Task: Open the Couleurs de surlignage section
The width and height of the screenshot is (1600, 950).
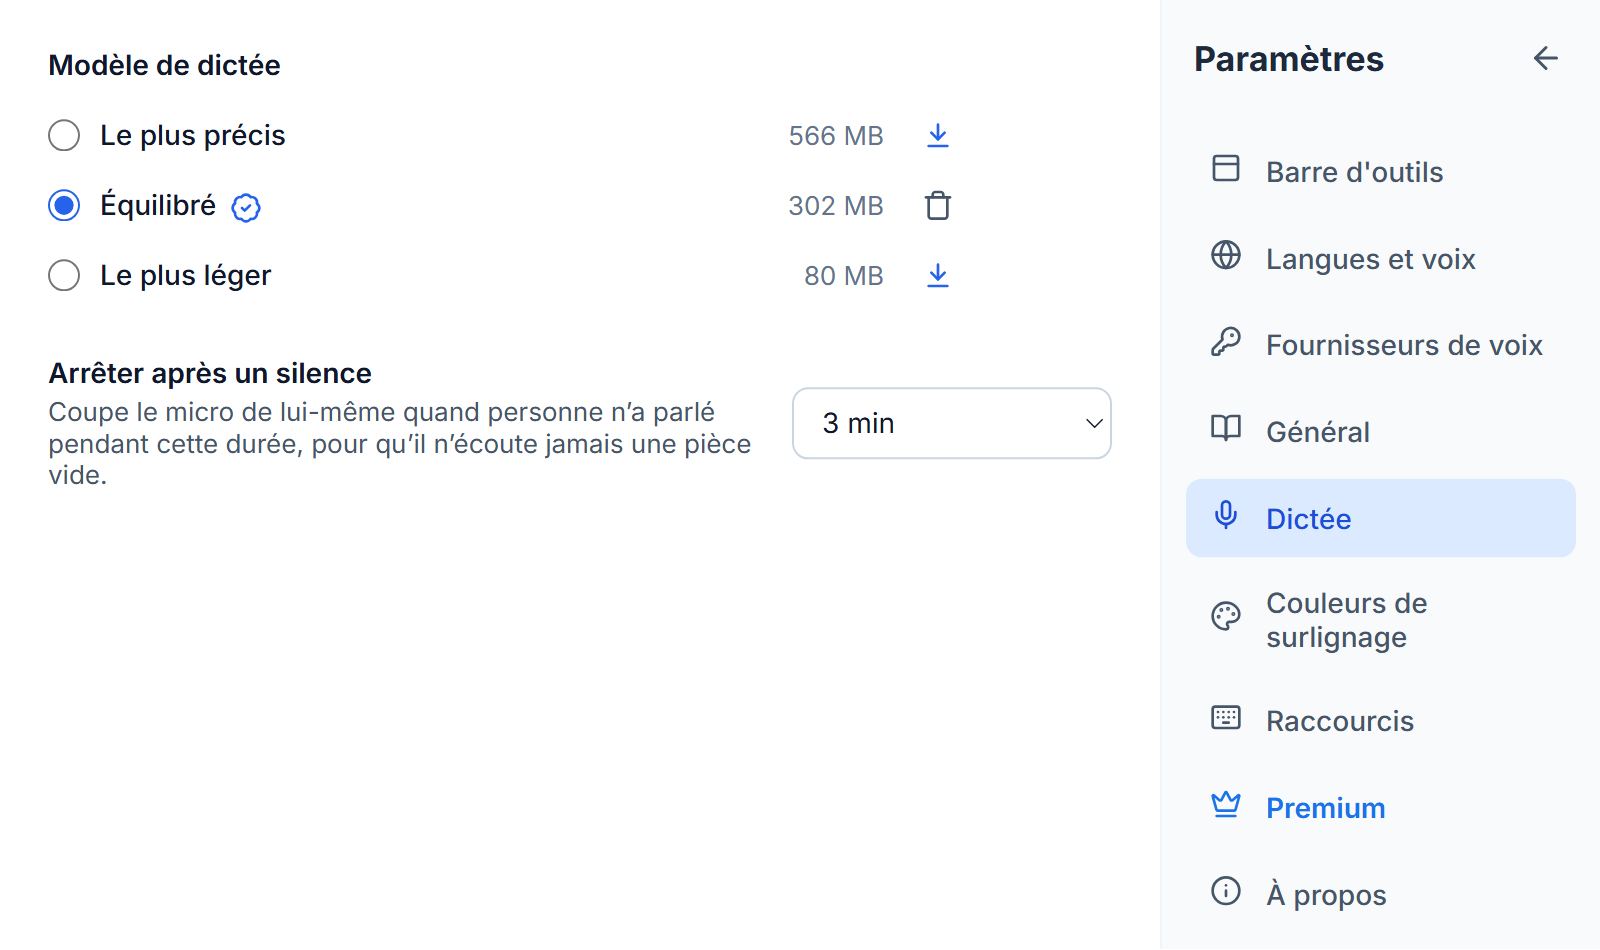Action: [1381, 620]
